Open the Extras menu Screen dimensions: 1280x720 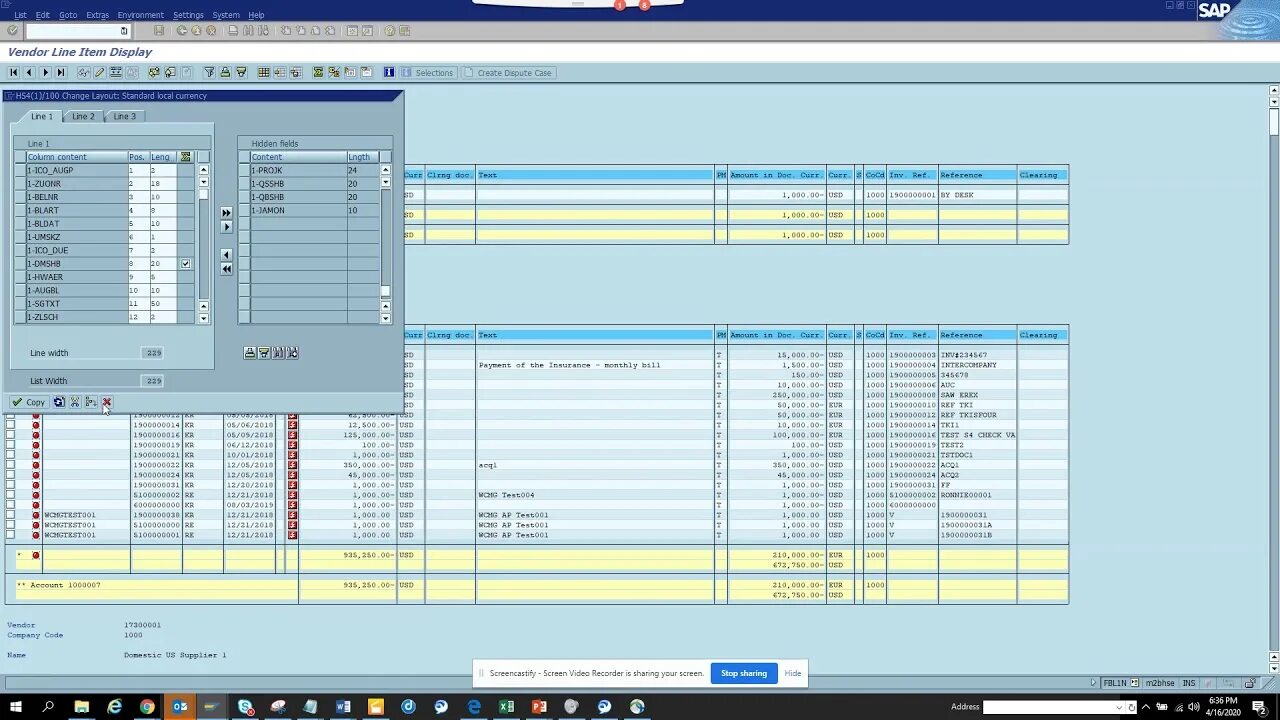click(97, 15)
